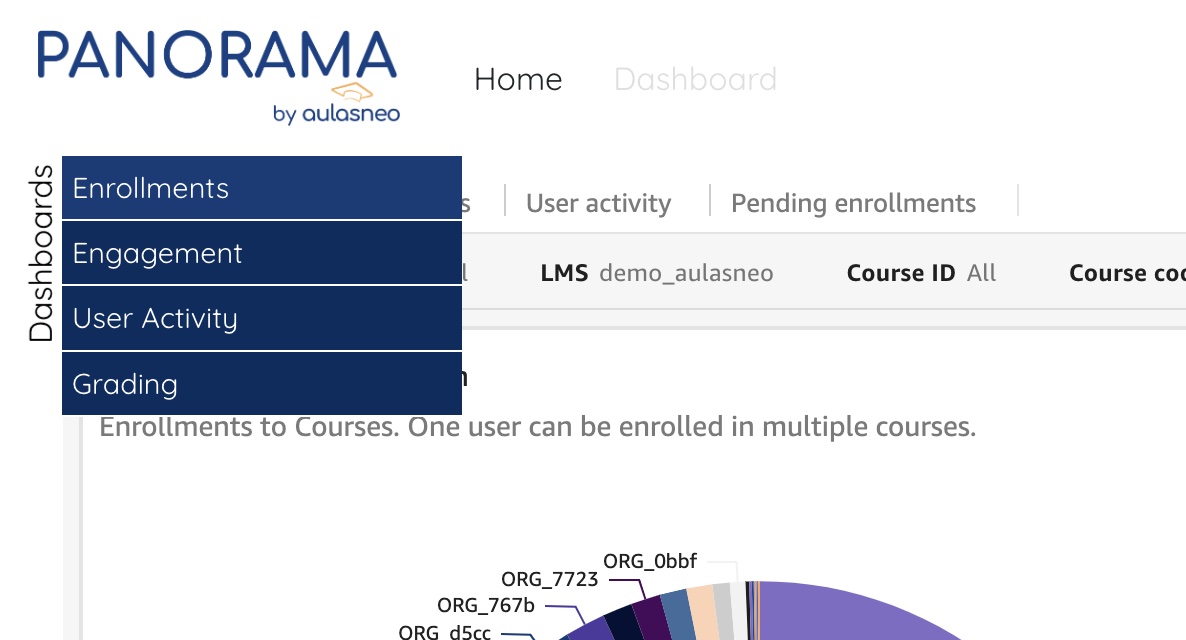Open the LMS demo_aulasneo filter dropdown
1186x640 pixels.
tap(656, 273)
